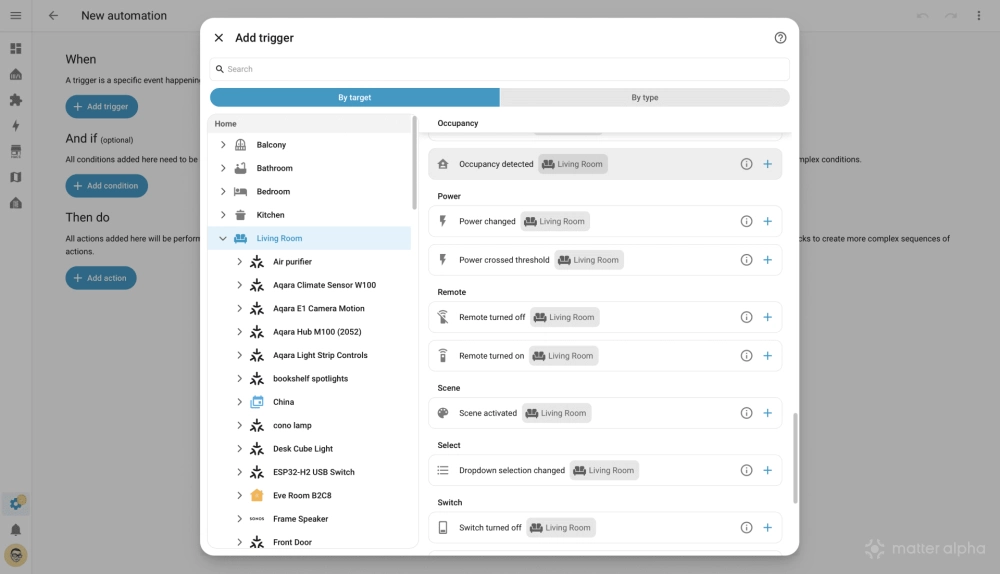Screen dimensions: 1000x574
Task: Open Notifications bell in sidebar
Action: [x=16, y=530]
